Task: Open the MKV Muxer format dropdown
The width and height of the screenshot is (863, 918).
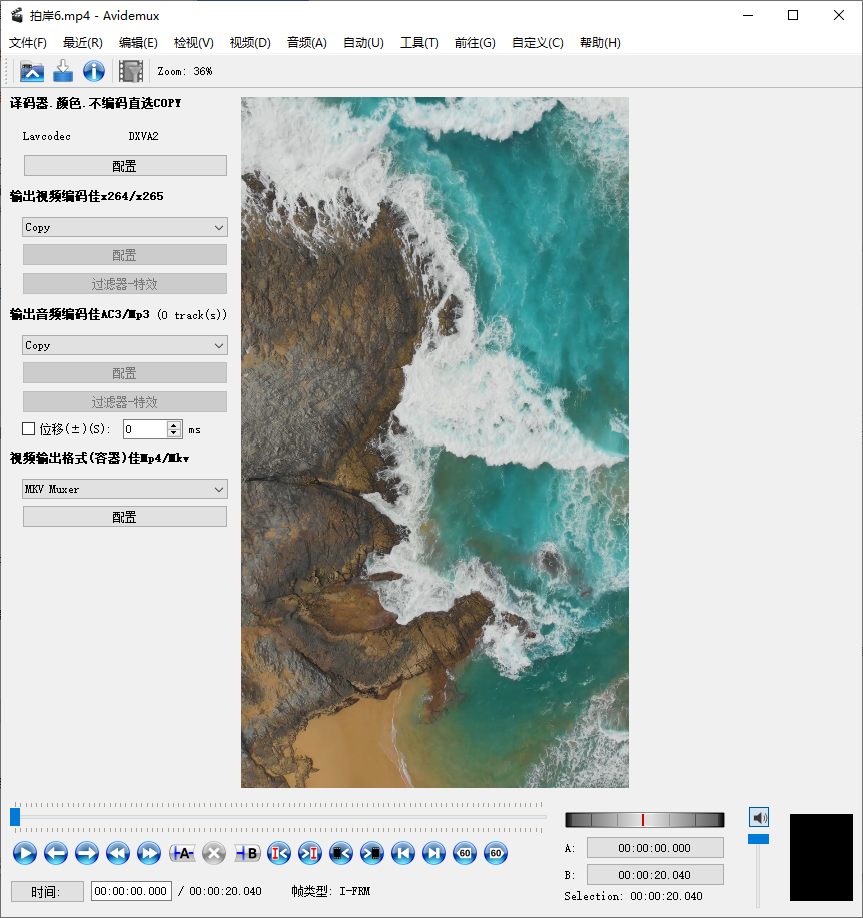Action: tap(125, 489)
